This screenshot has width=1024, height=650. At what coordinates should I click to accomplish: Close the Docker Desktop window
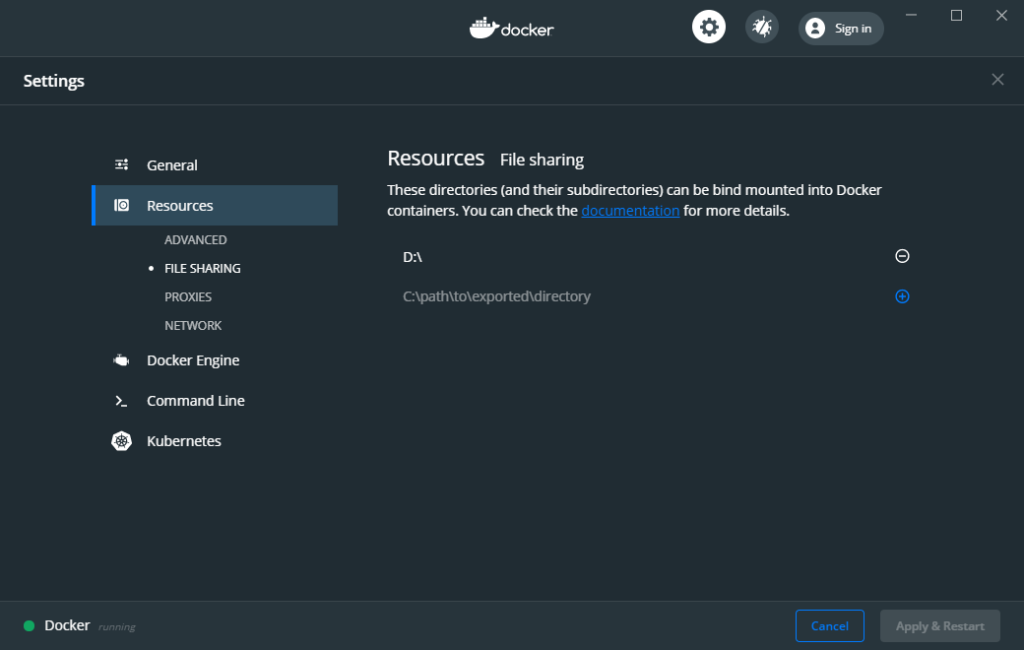[x=1001, y=15]
